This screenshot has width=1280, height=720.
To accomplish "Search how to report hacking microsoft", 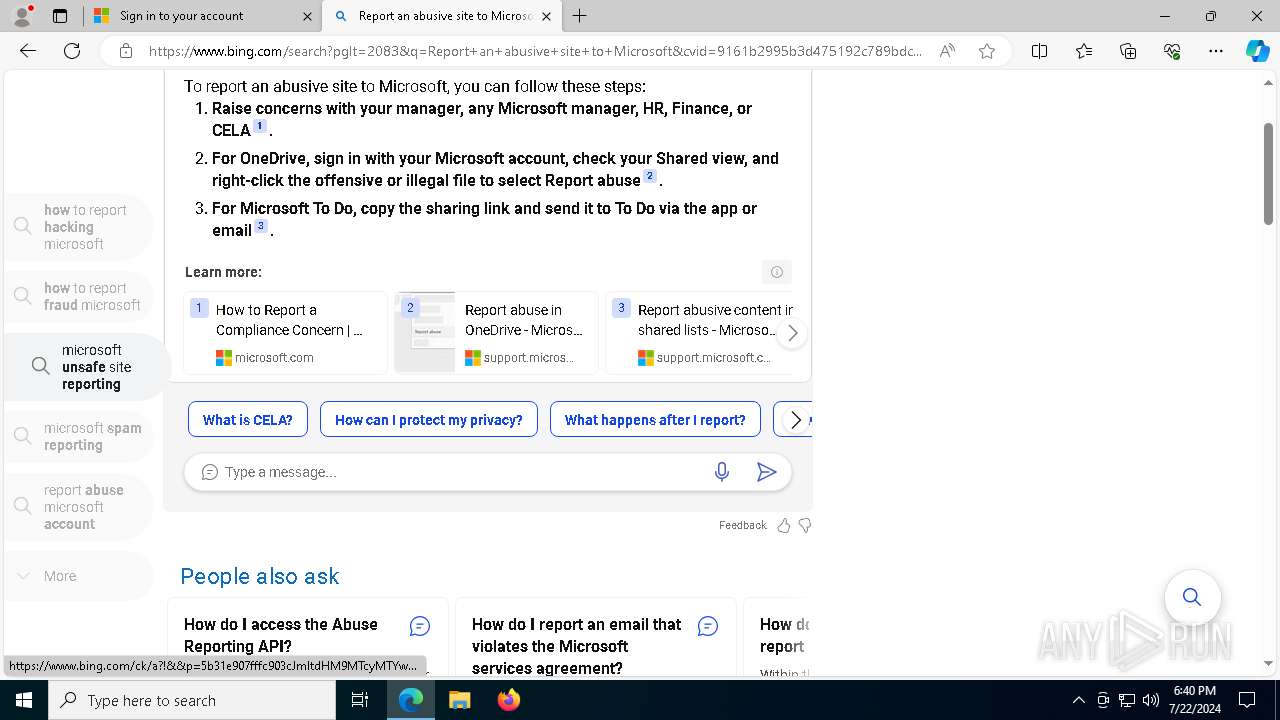I will 79,227.
